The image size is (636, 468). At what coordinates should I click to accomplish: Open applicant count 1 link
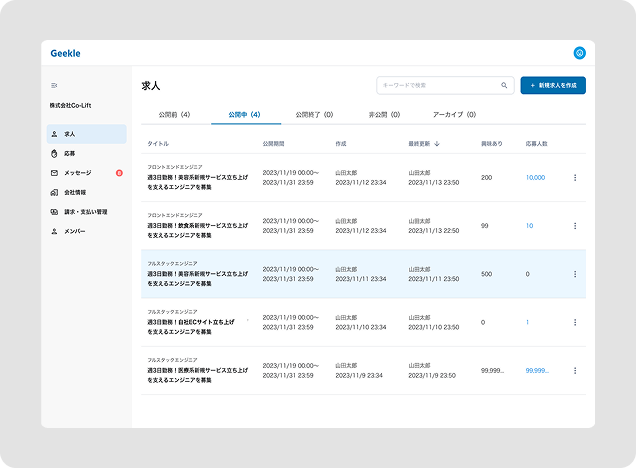(527, 322)
